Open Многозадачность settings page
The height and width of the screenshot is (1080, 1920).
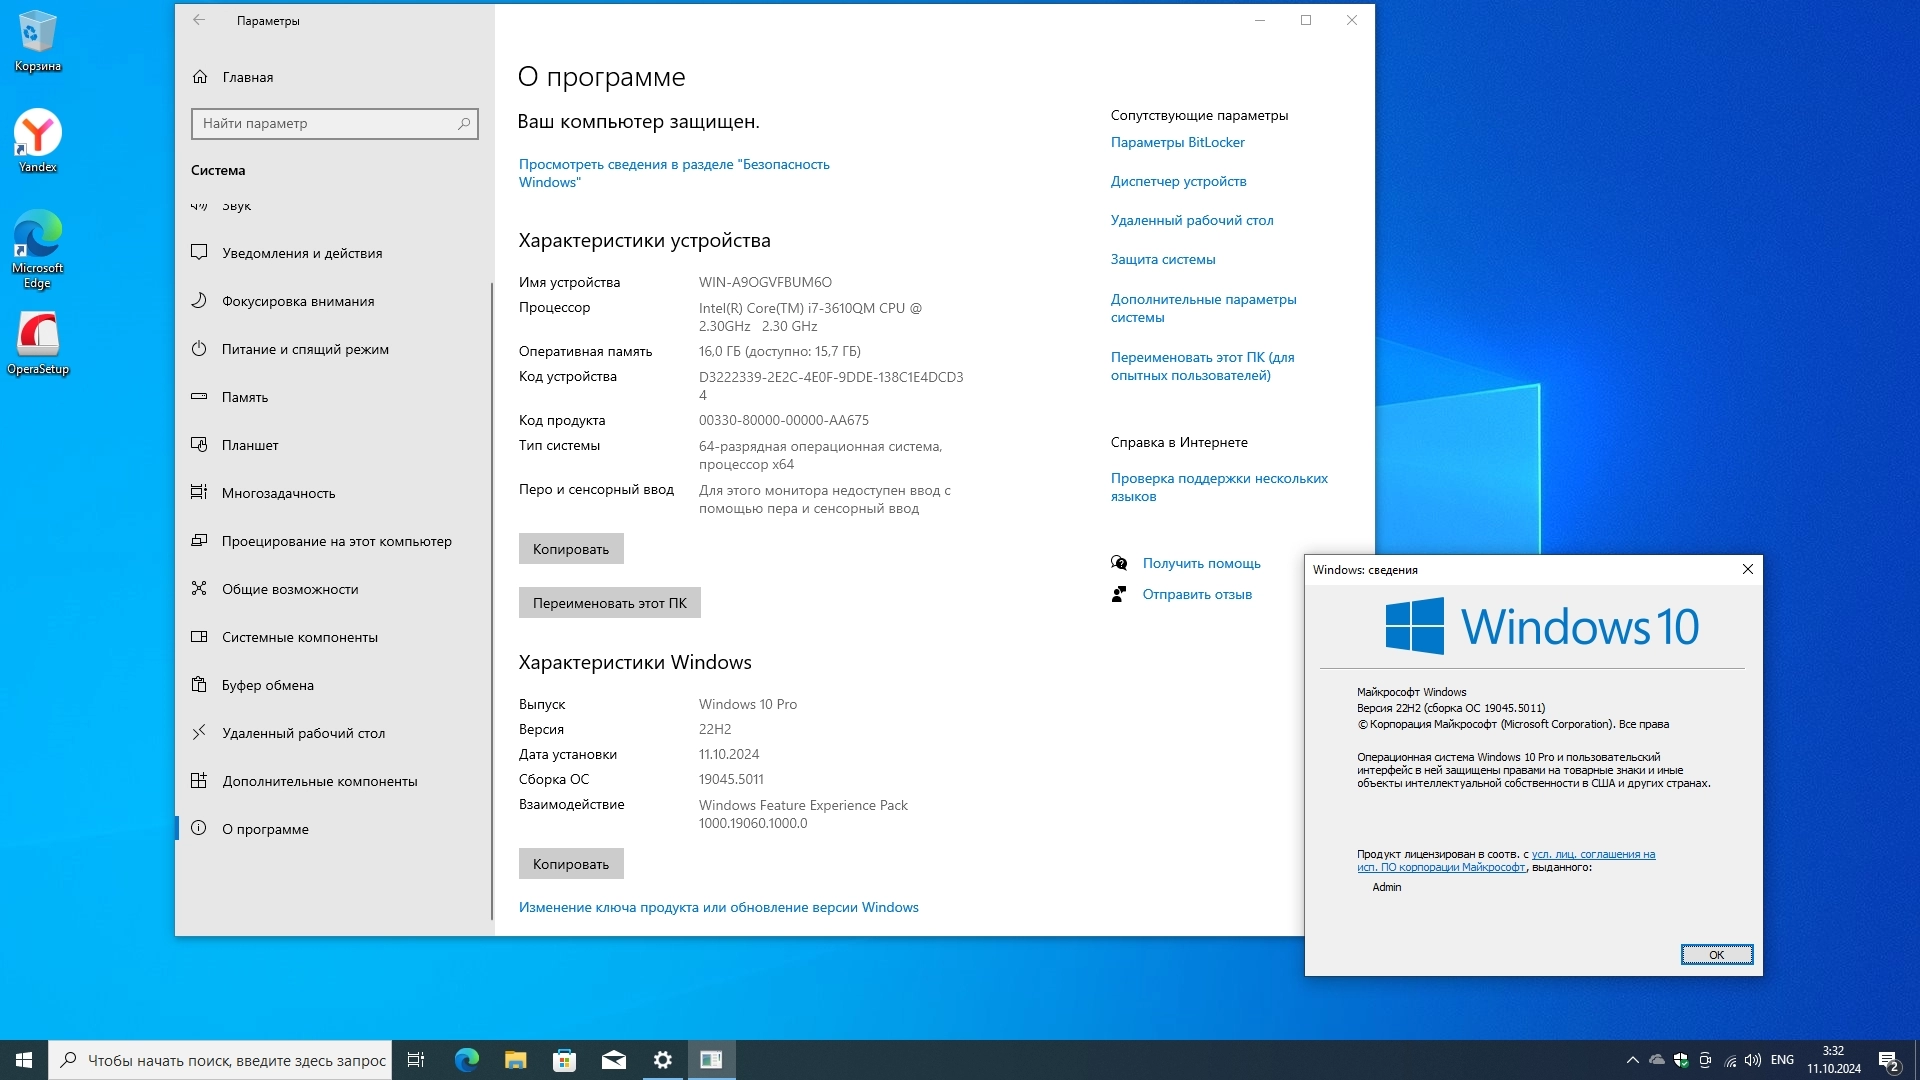tap(278, 493)
